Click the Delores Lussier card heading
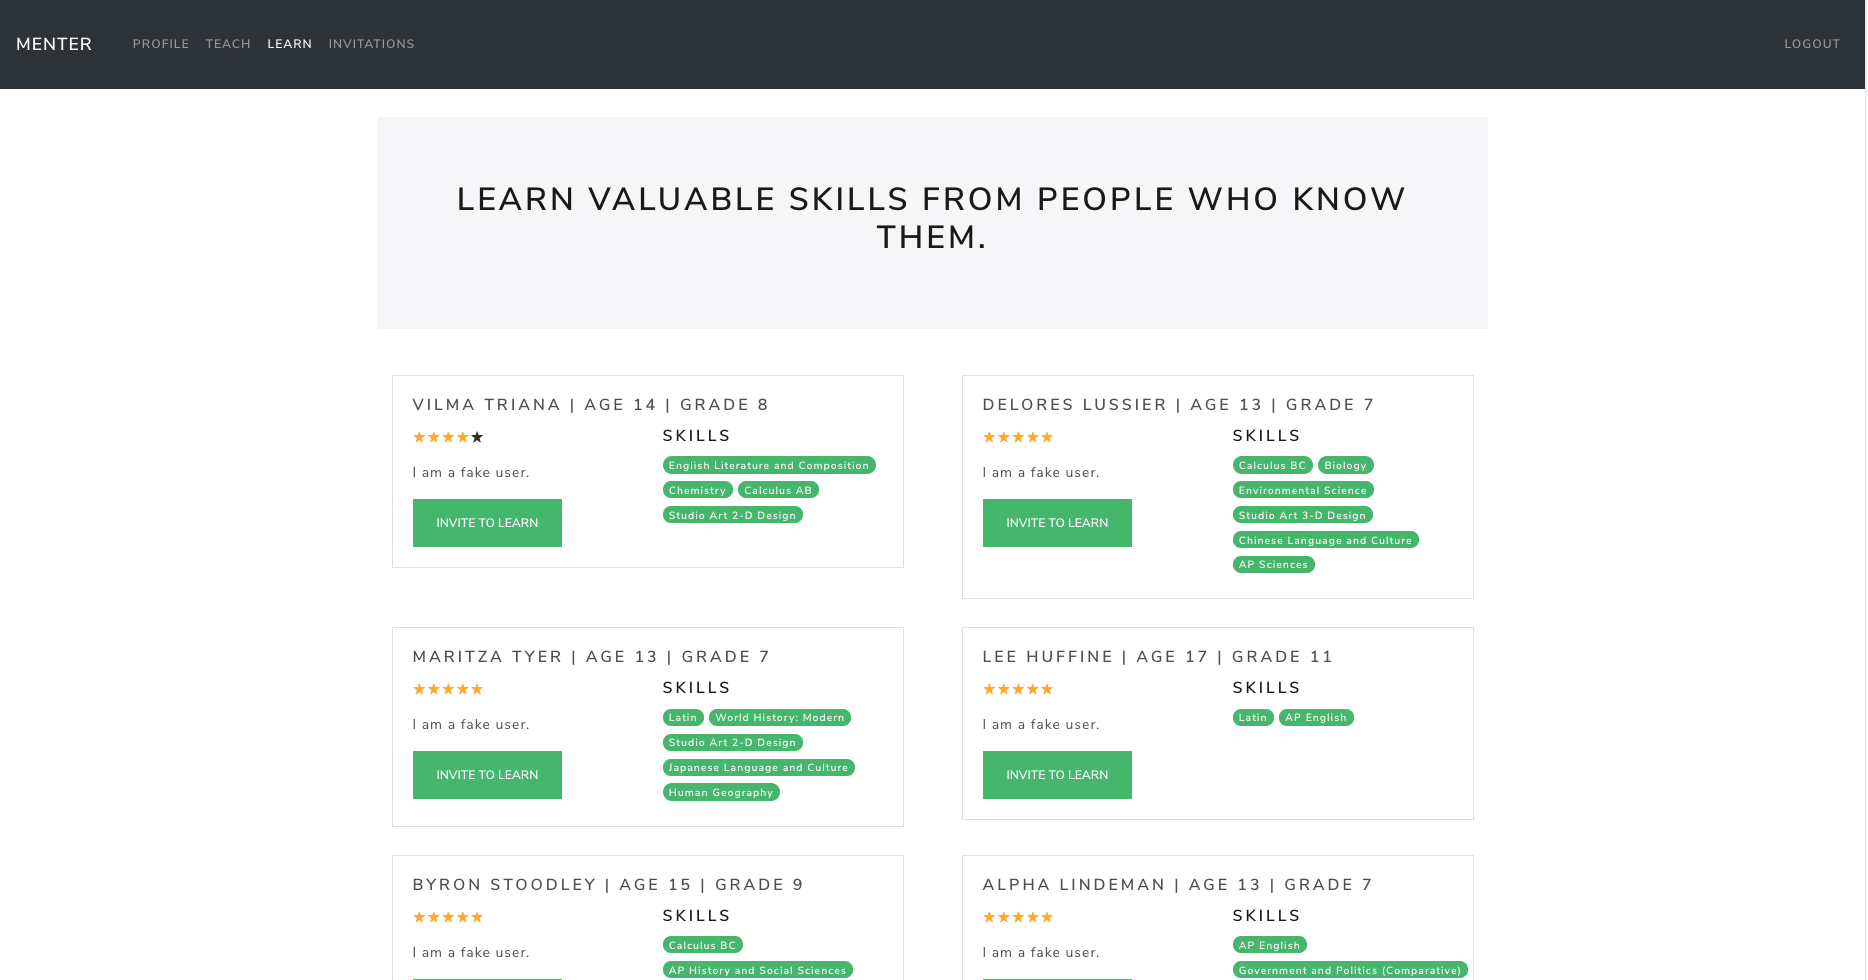This screenshot has width=1868, height=980. (x=1178, y=405)
